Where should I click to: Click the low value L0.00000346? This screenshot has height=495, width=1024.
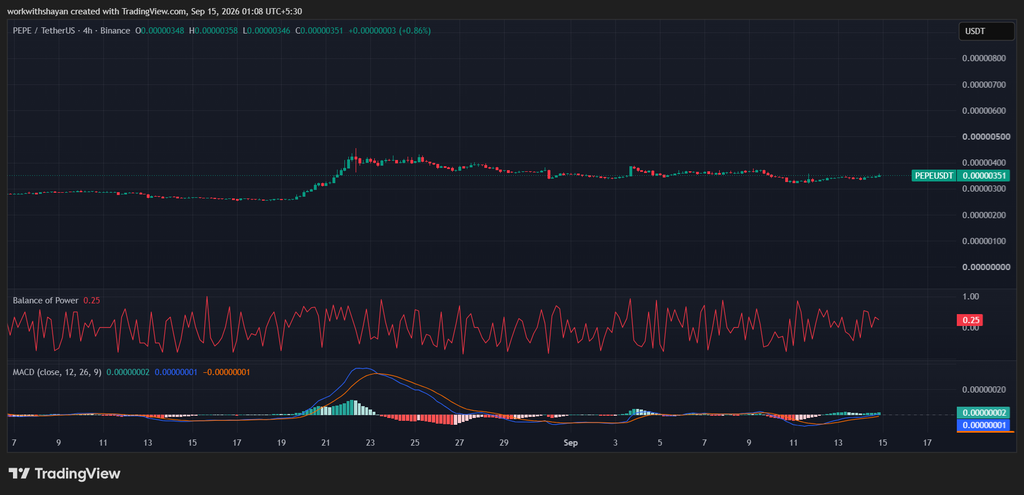pyautogui.click(x=266, y=31)
